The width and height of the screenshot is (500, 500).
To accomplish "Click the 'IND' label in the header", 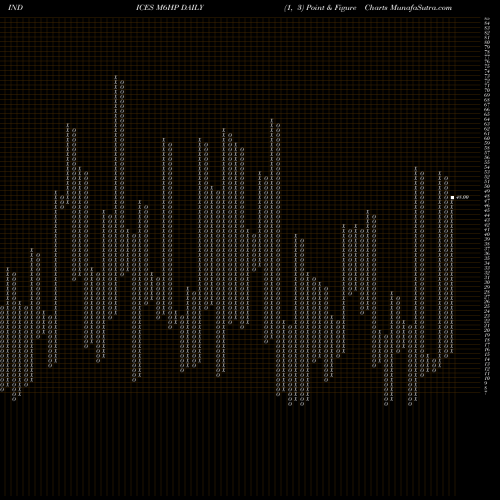I will pyautogui.click(x=15, y=8).
